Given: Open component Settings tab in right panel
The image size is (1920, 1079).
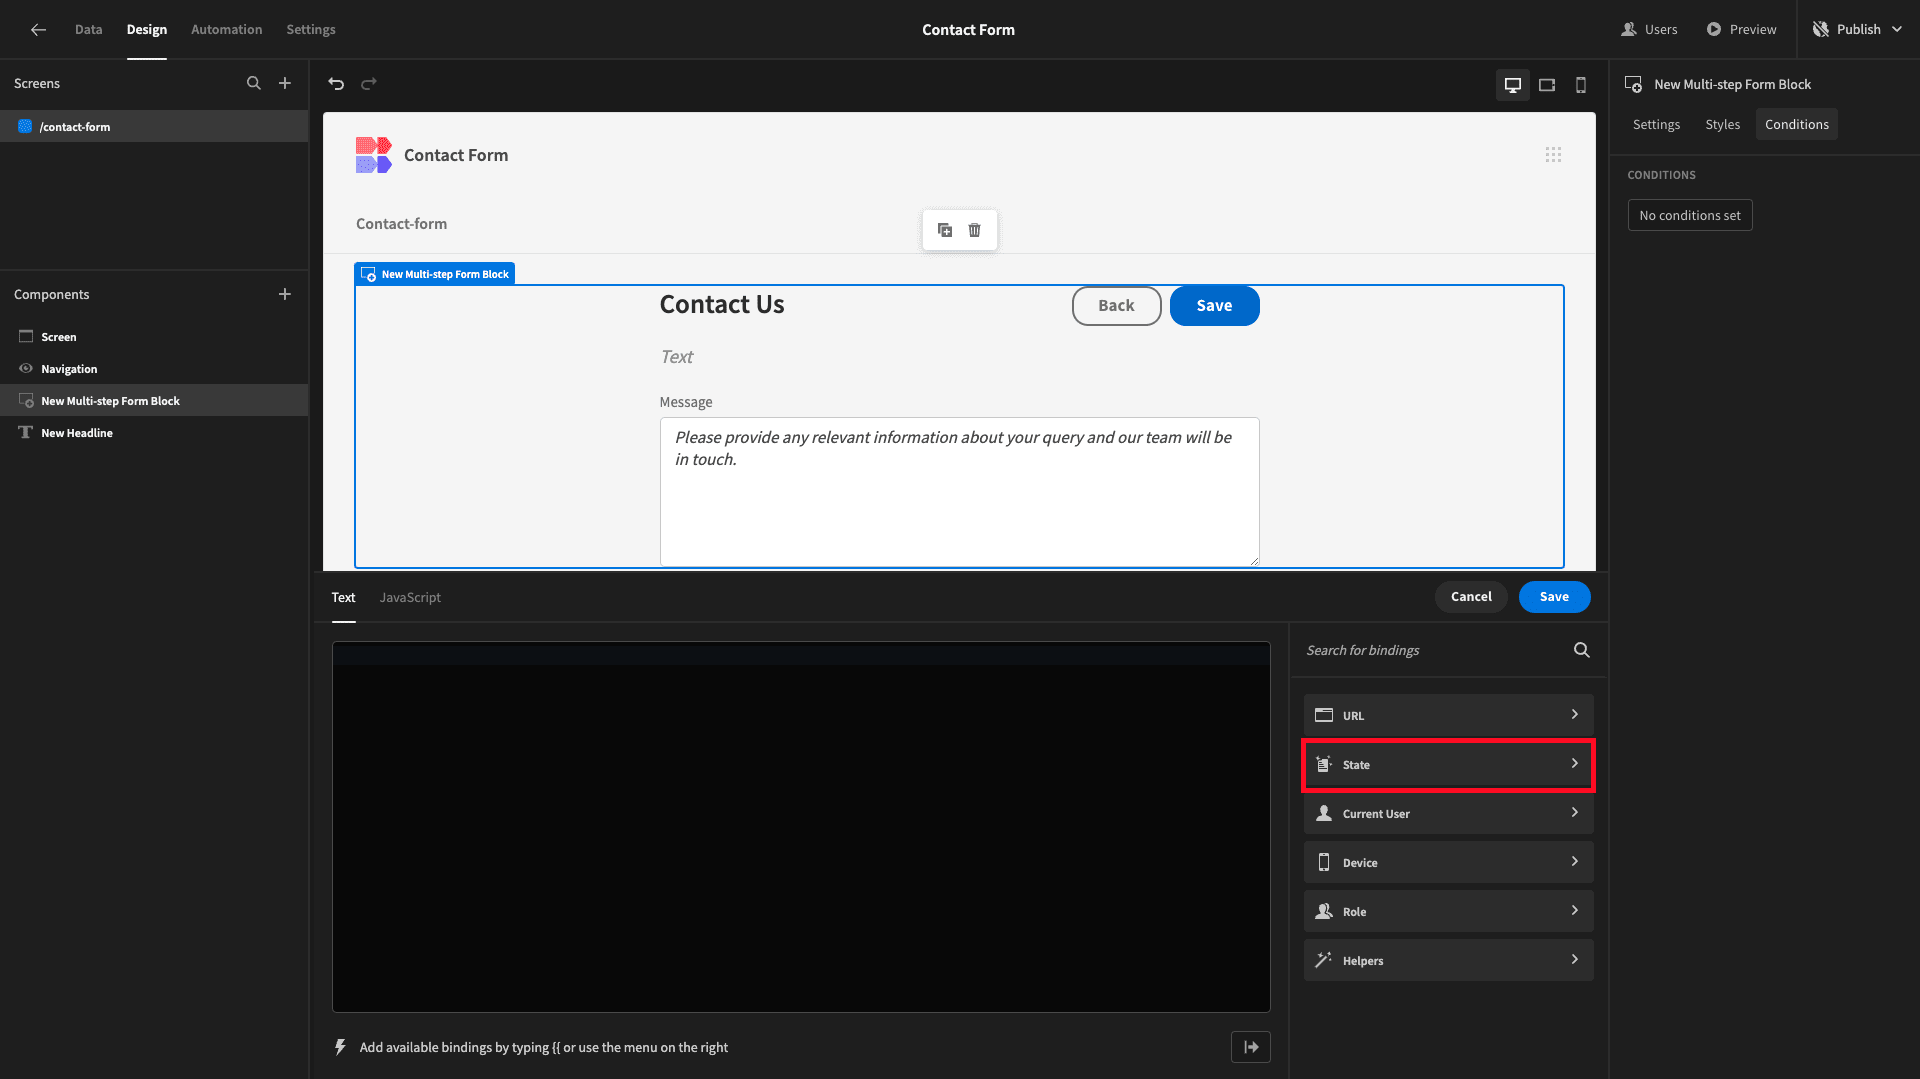Looking at the screenshot, I should (1656, 124).
